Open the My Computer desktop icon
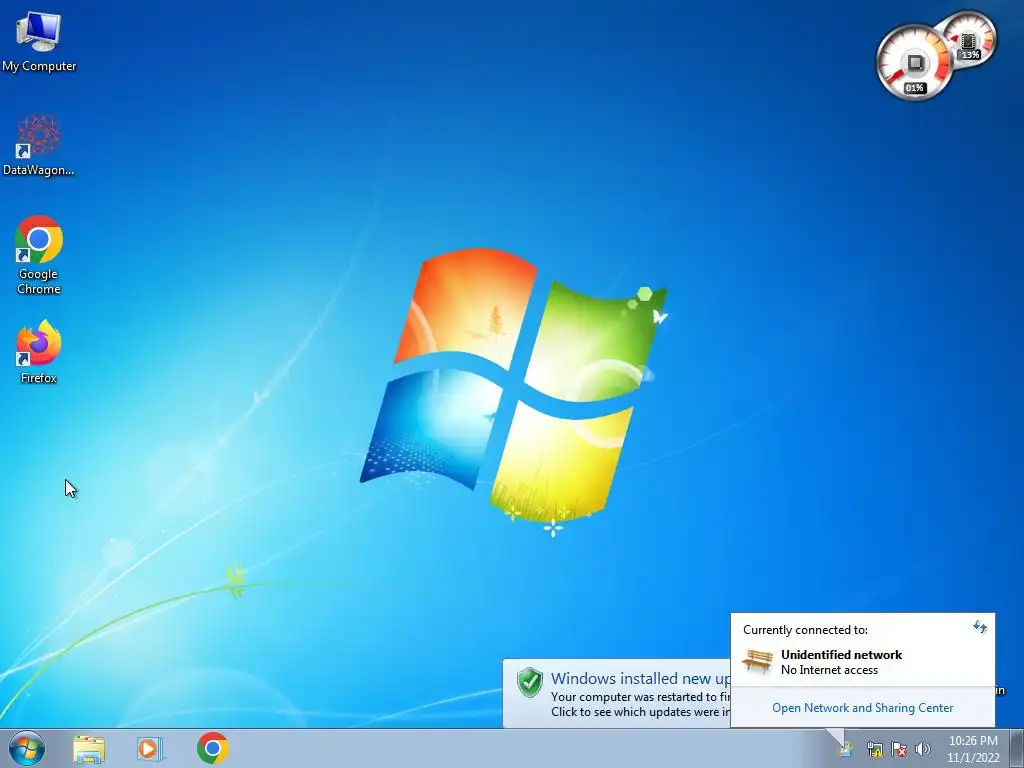1024x768 pixels. coord(39,41)
